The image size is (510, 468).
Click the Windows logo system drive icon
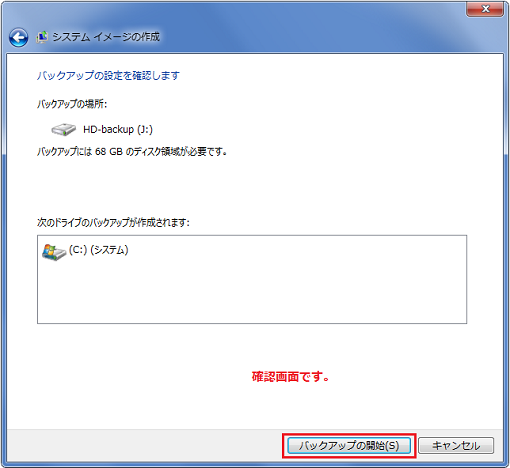pos(54,252)
